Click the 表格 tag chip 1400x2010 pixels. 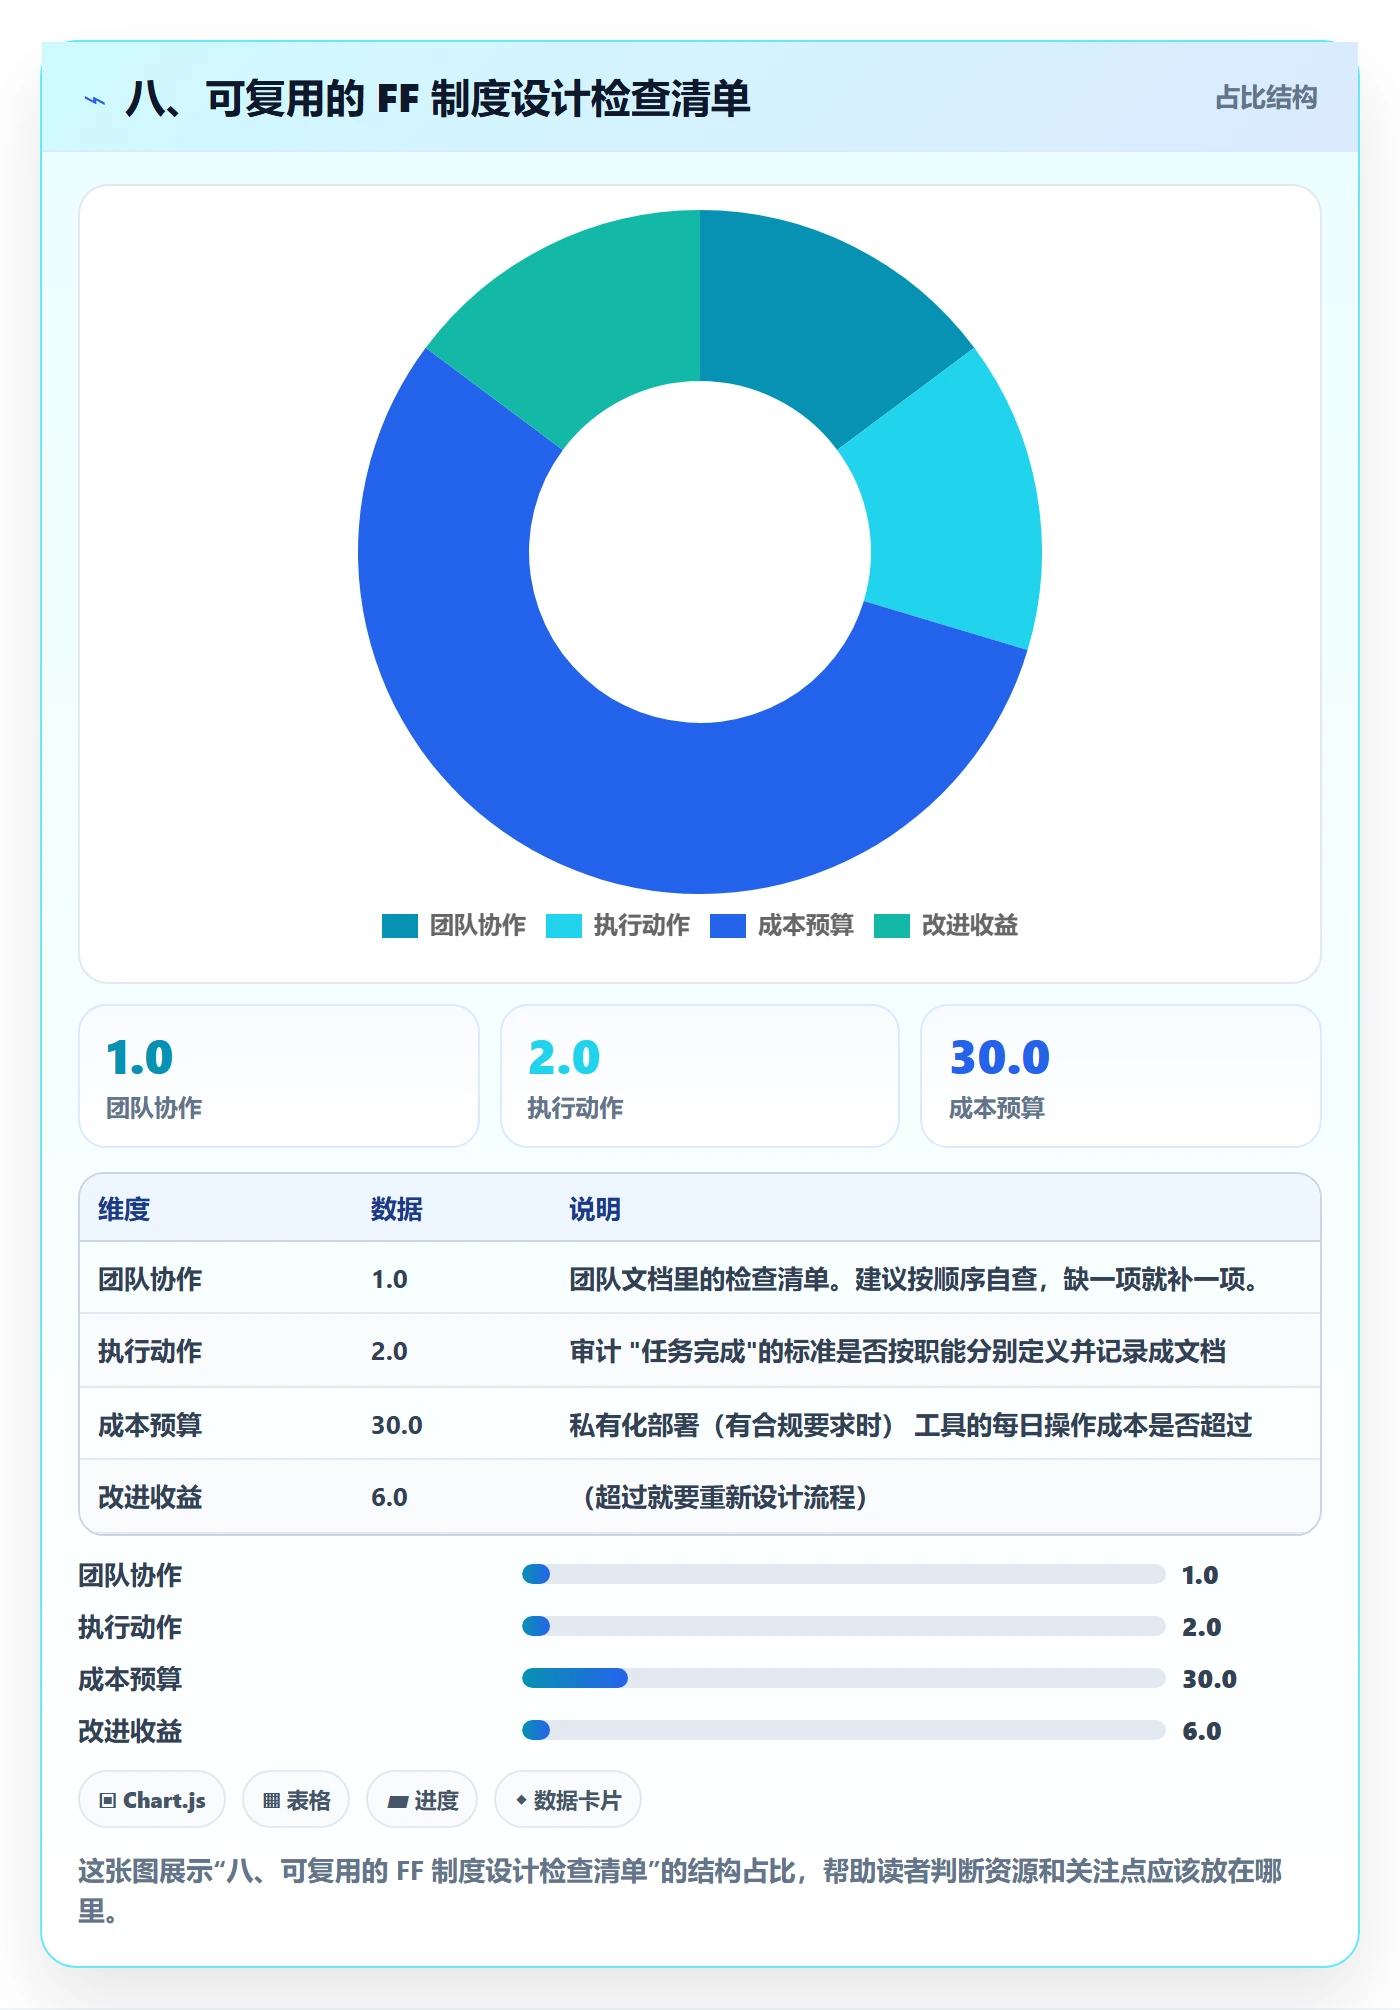click(296, 1800)
